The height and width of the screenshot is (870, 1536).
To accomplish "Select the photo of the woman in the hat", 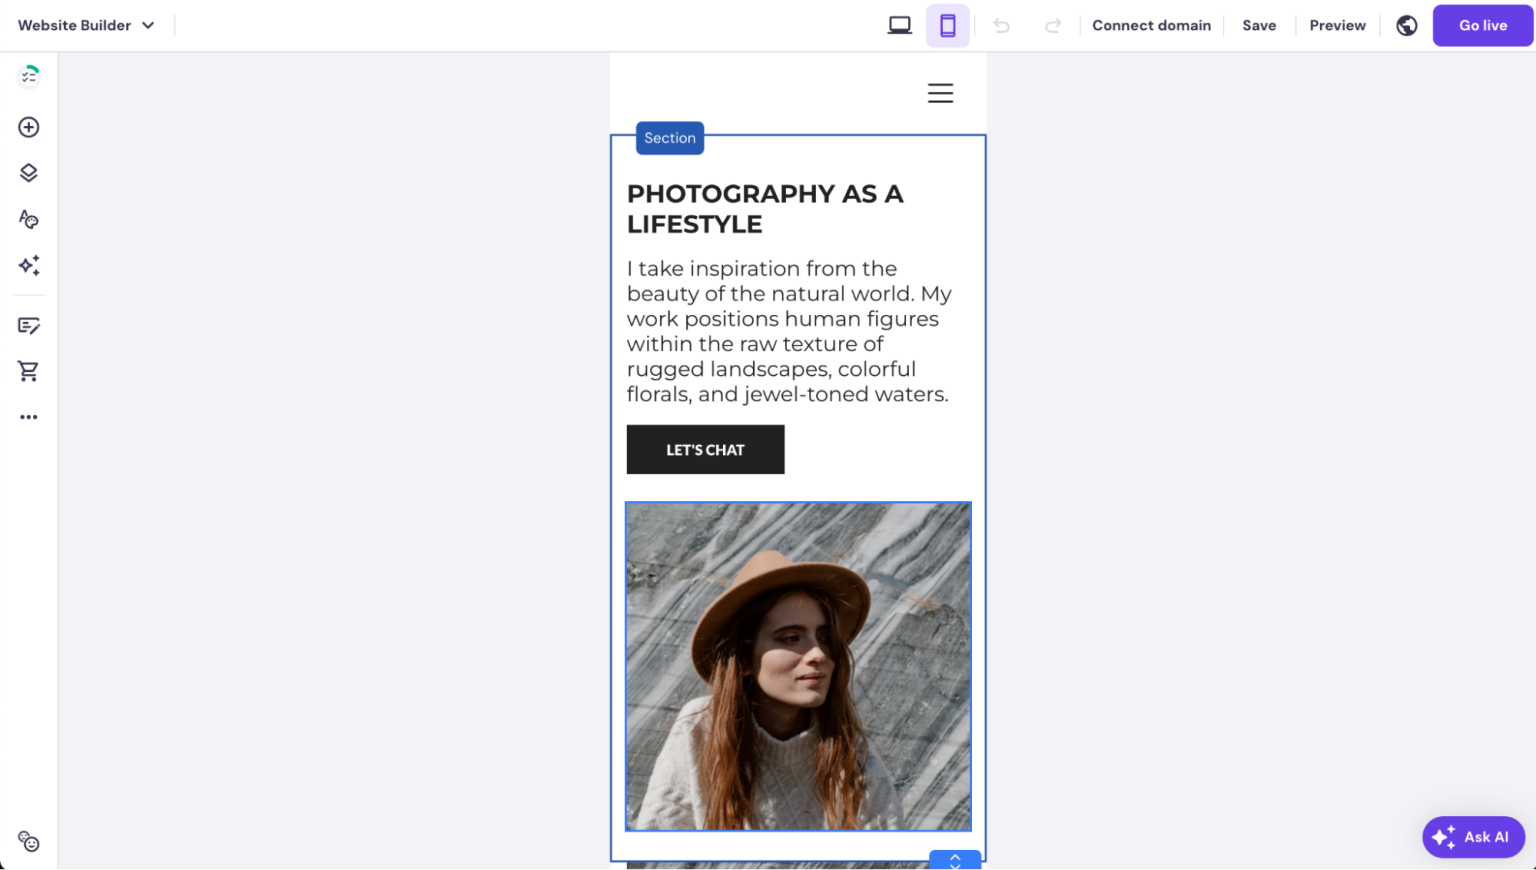I will point(797,666).
